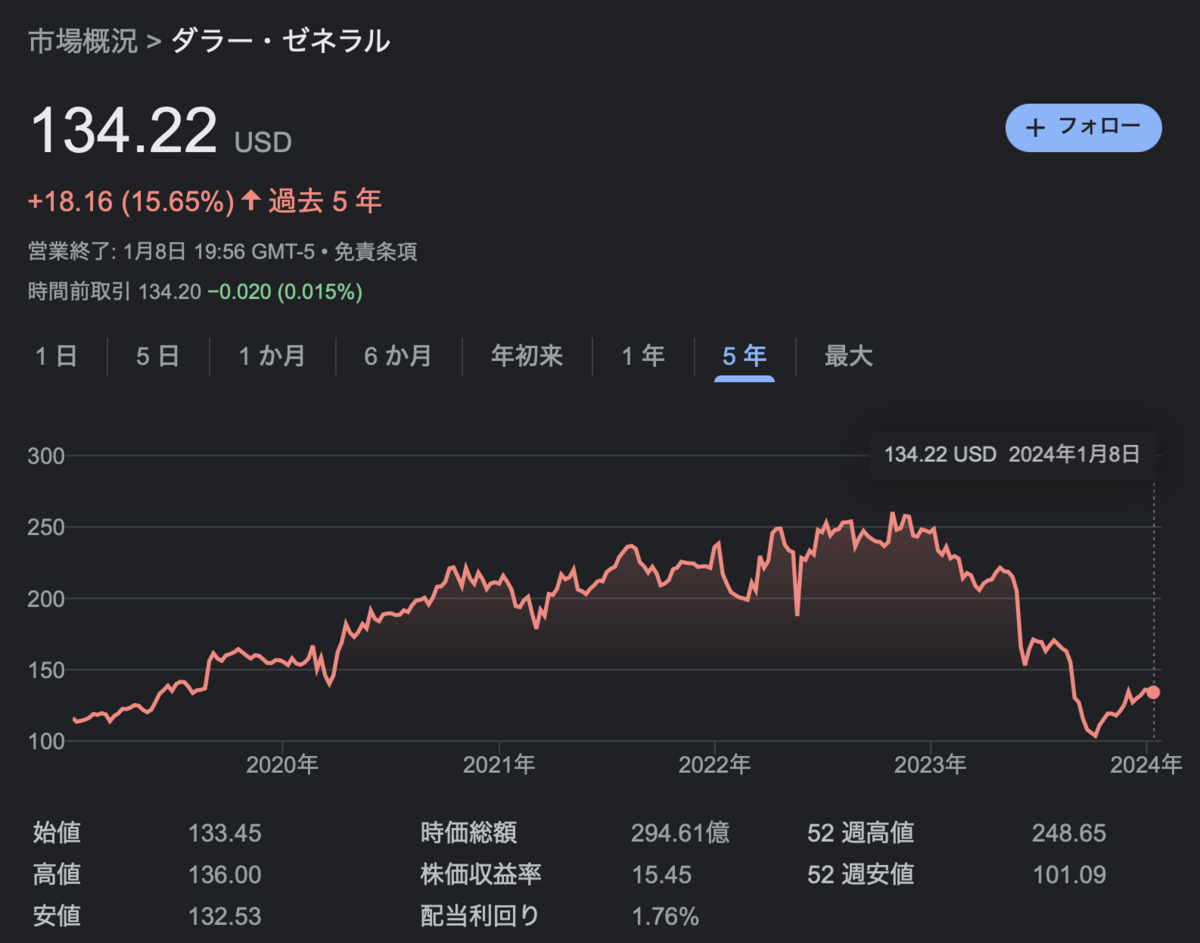Open the 免責条項 disclaimer link
Screen dimensions: 1200x943
(x=375, y=252)
